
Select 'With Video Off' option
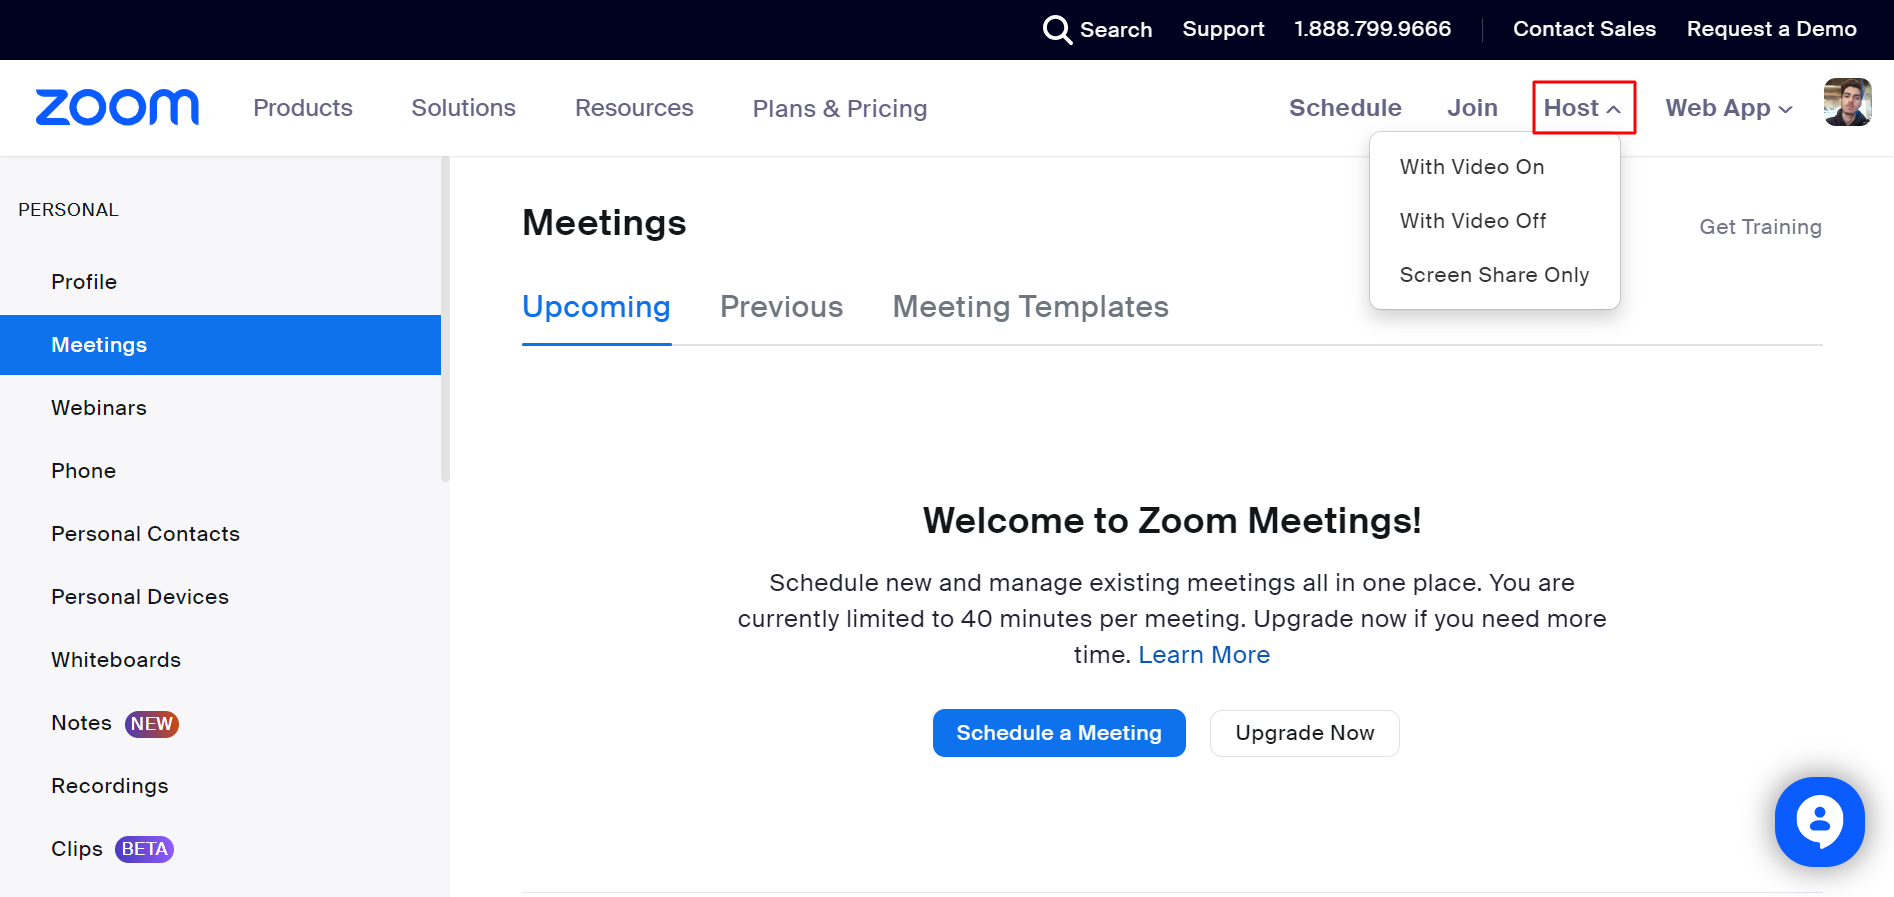click(x=1472, y=220)
